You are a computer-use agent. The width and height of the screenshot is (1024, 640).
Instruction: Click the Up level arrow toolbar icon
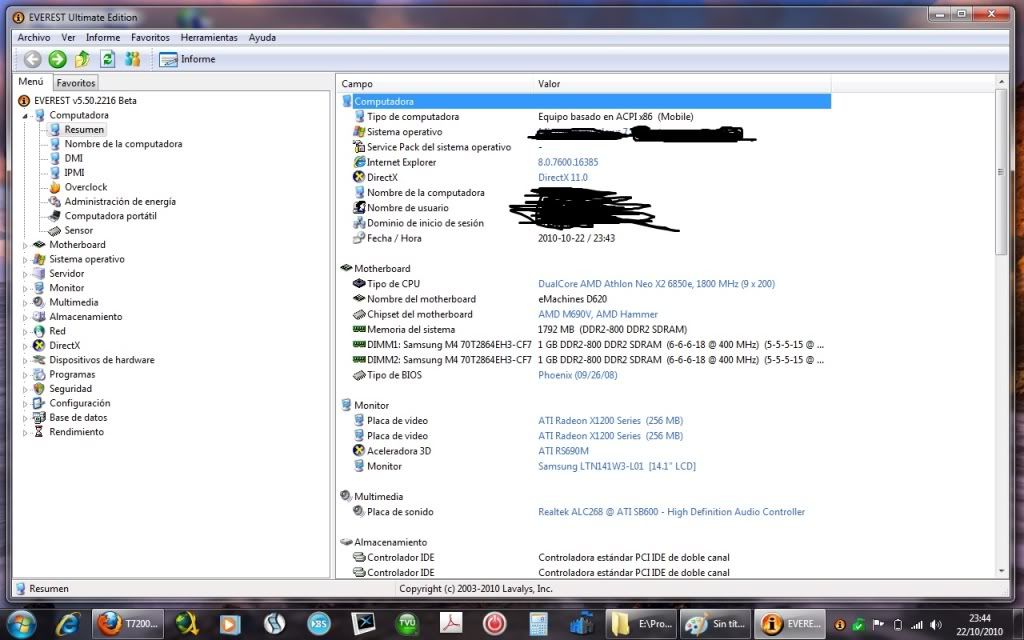click(82, 59)
